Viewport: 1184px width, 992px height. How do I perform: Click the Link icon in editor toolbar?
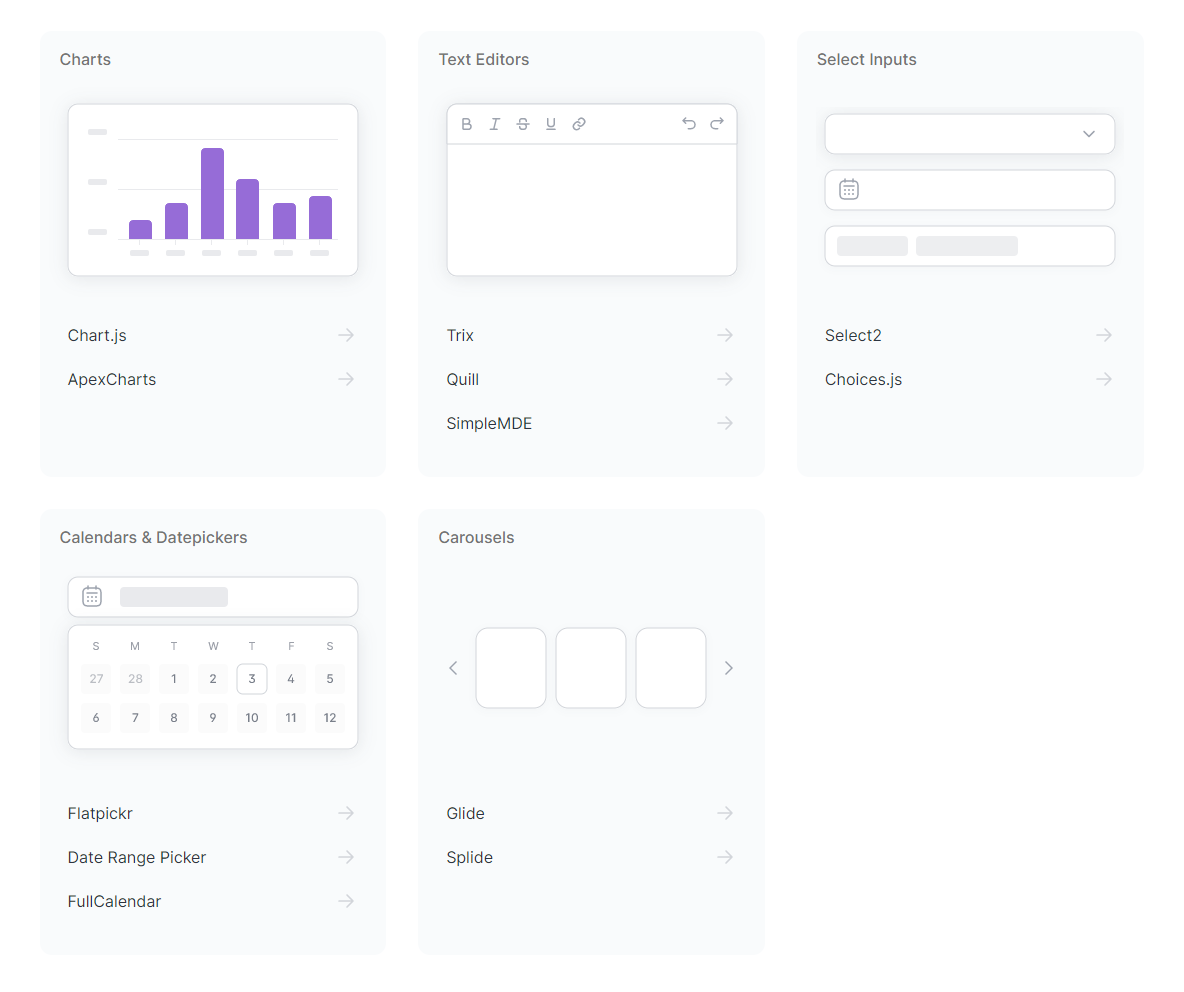point(579,124)
